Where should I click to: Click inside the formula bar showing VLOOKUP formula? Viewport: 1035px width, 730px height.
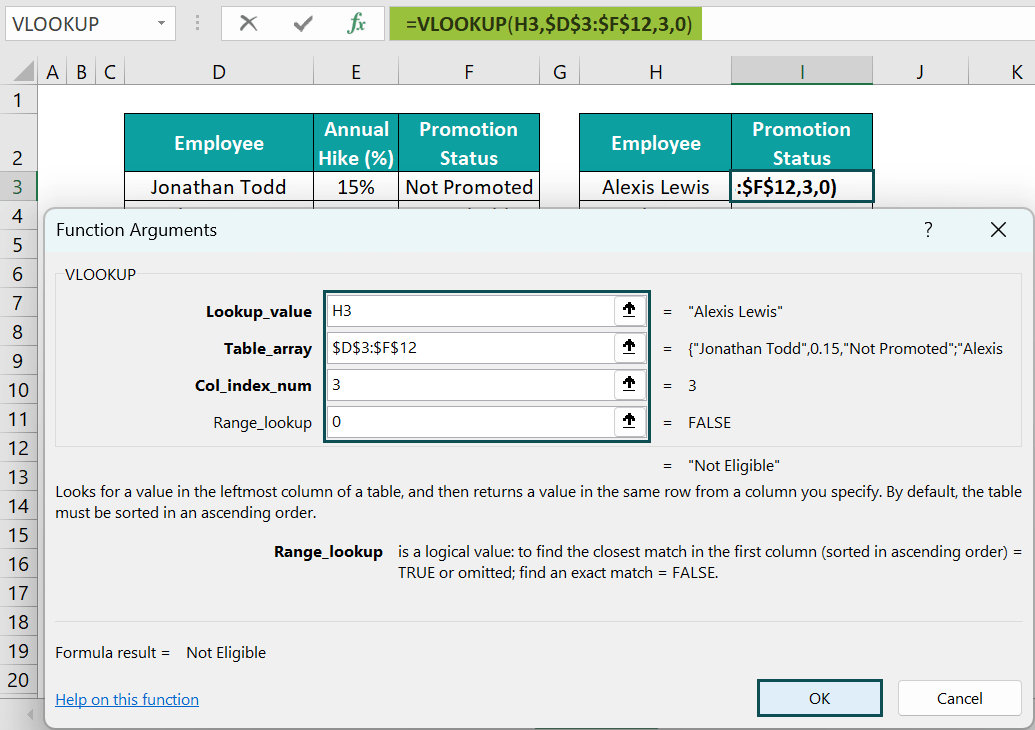point(545,22)
